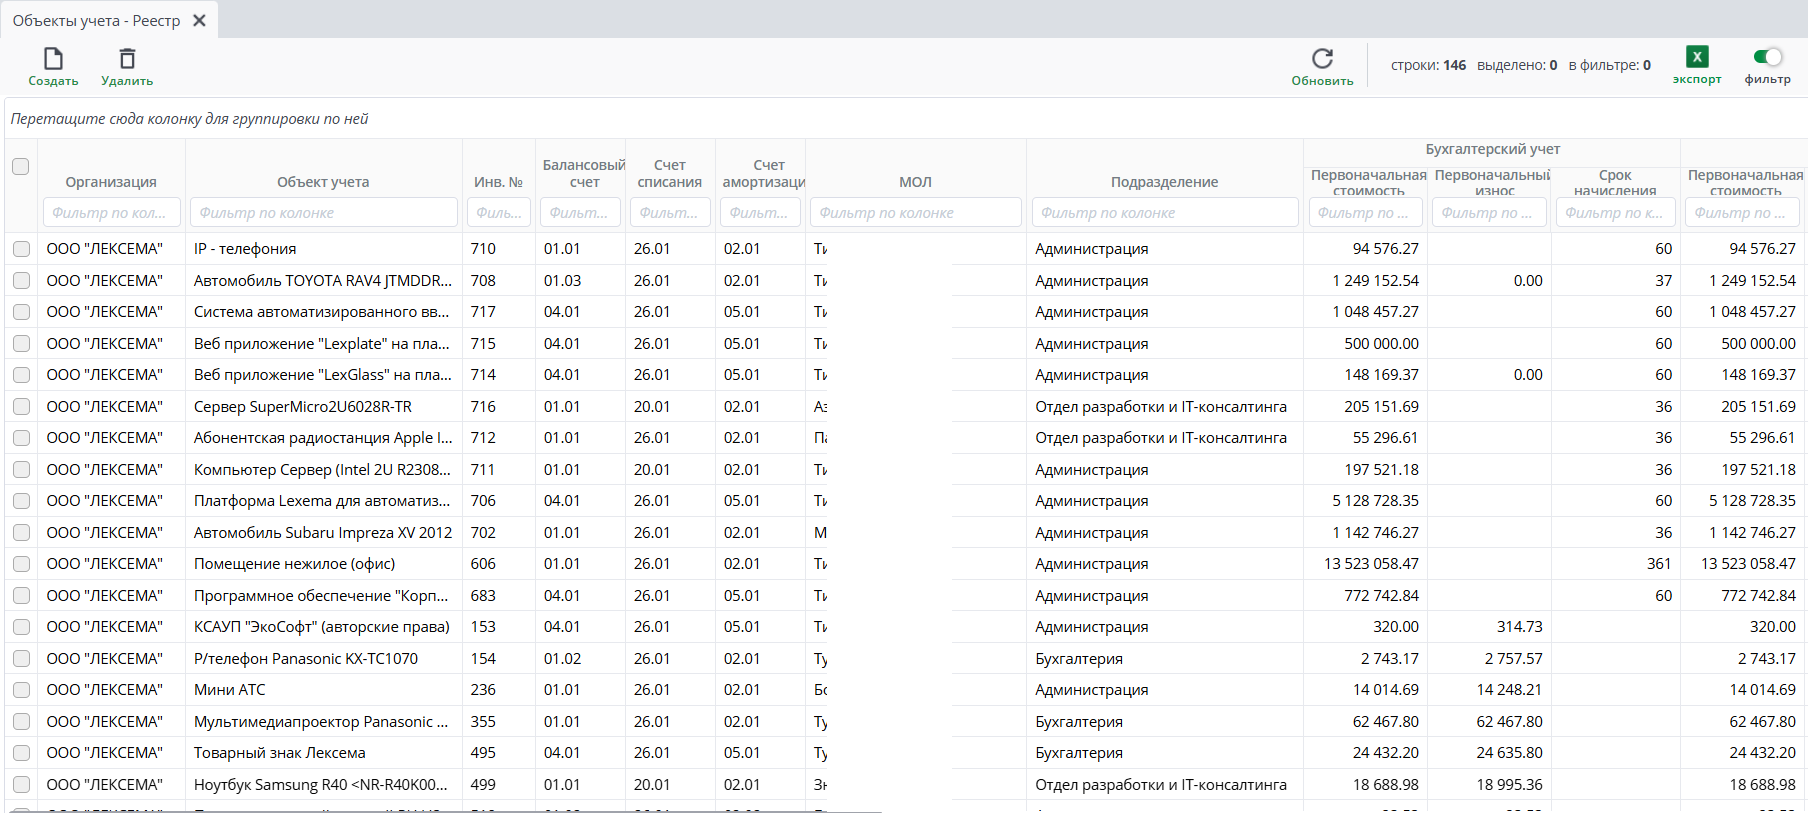This screenshot has height=813, width=1808.
Task: Switch to the Объекты учета - Реестр tab
Action: [96, 20]
